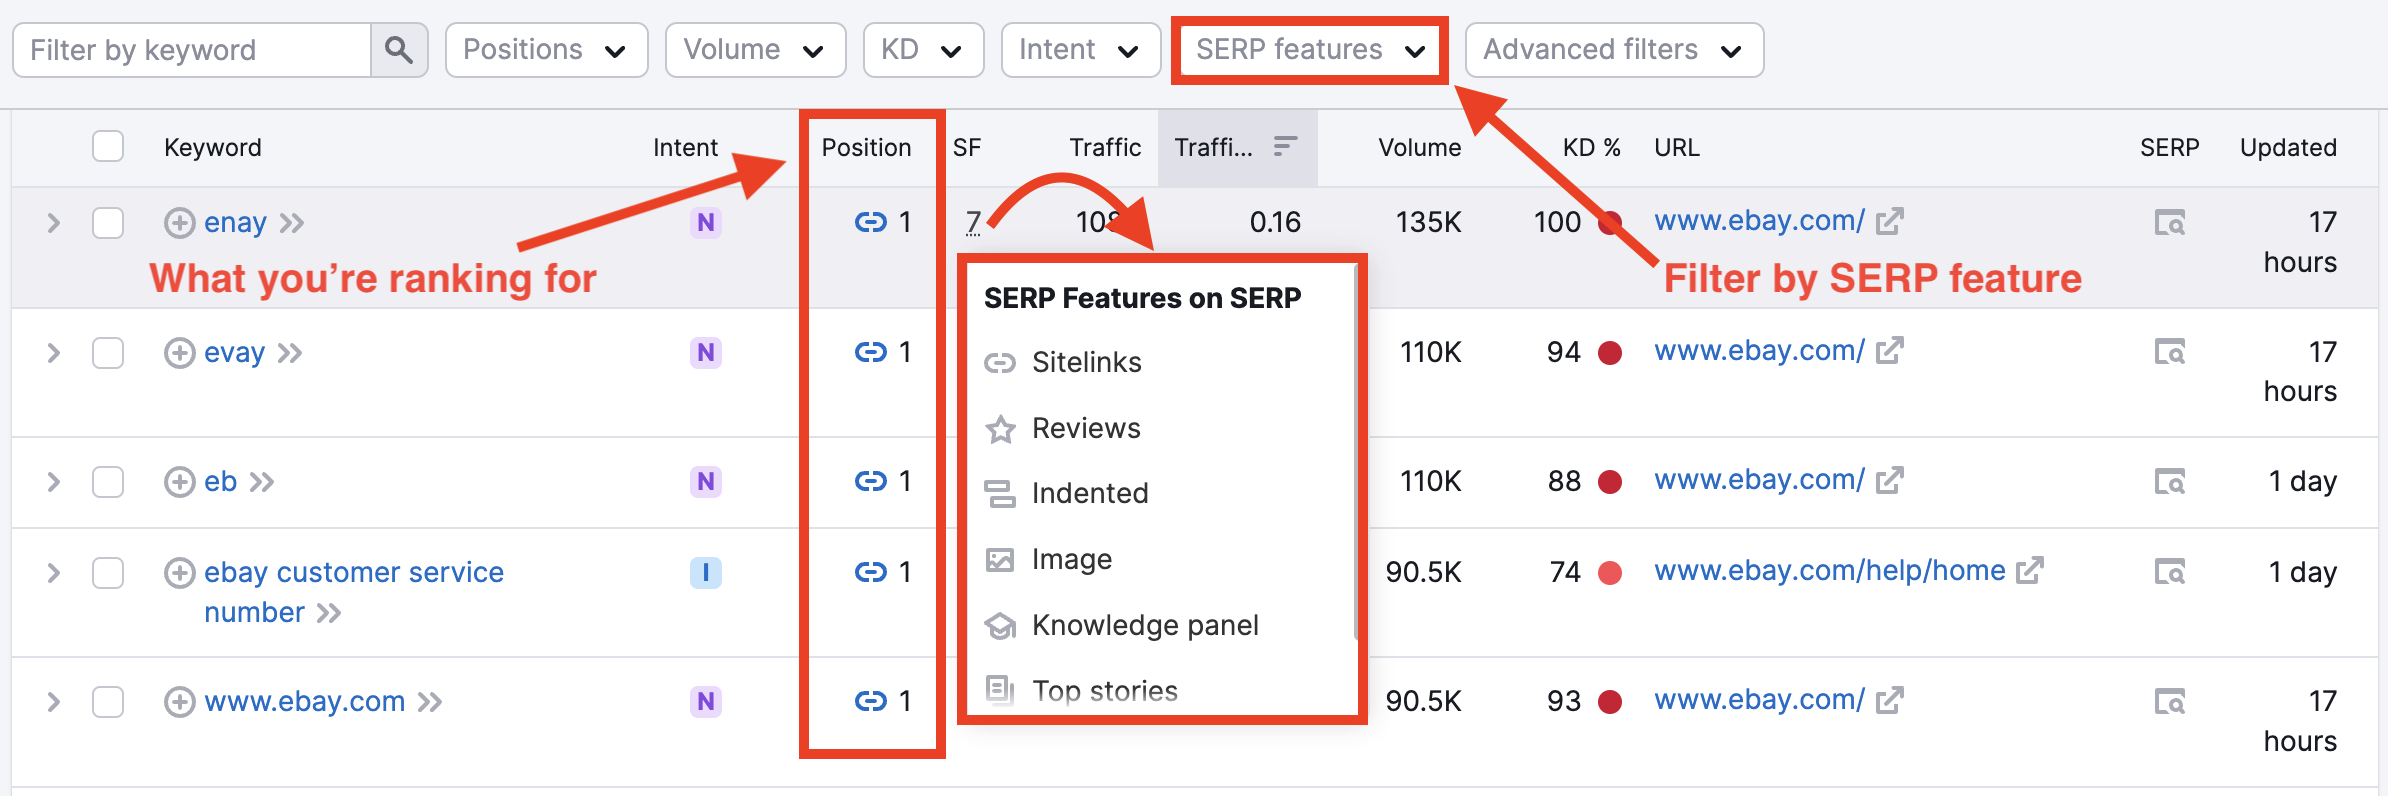This screenshot has width=2388, height=796.
Task: Click the Informational intent badge for ebay customer service
Action: [x=705, y=572]
